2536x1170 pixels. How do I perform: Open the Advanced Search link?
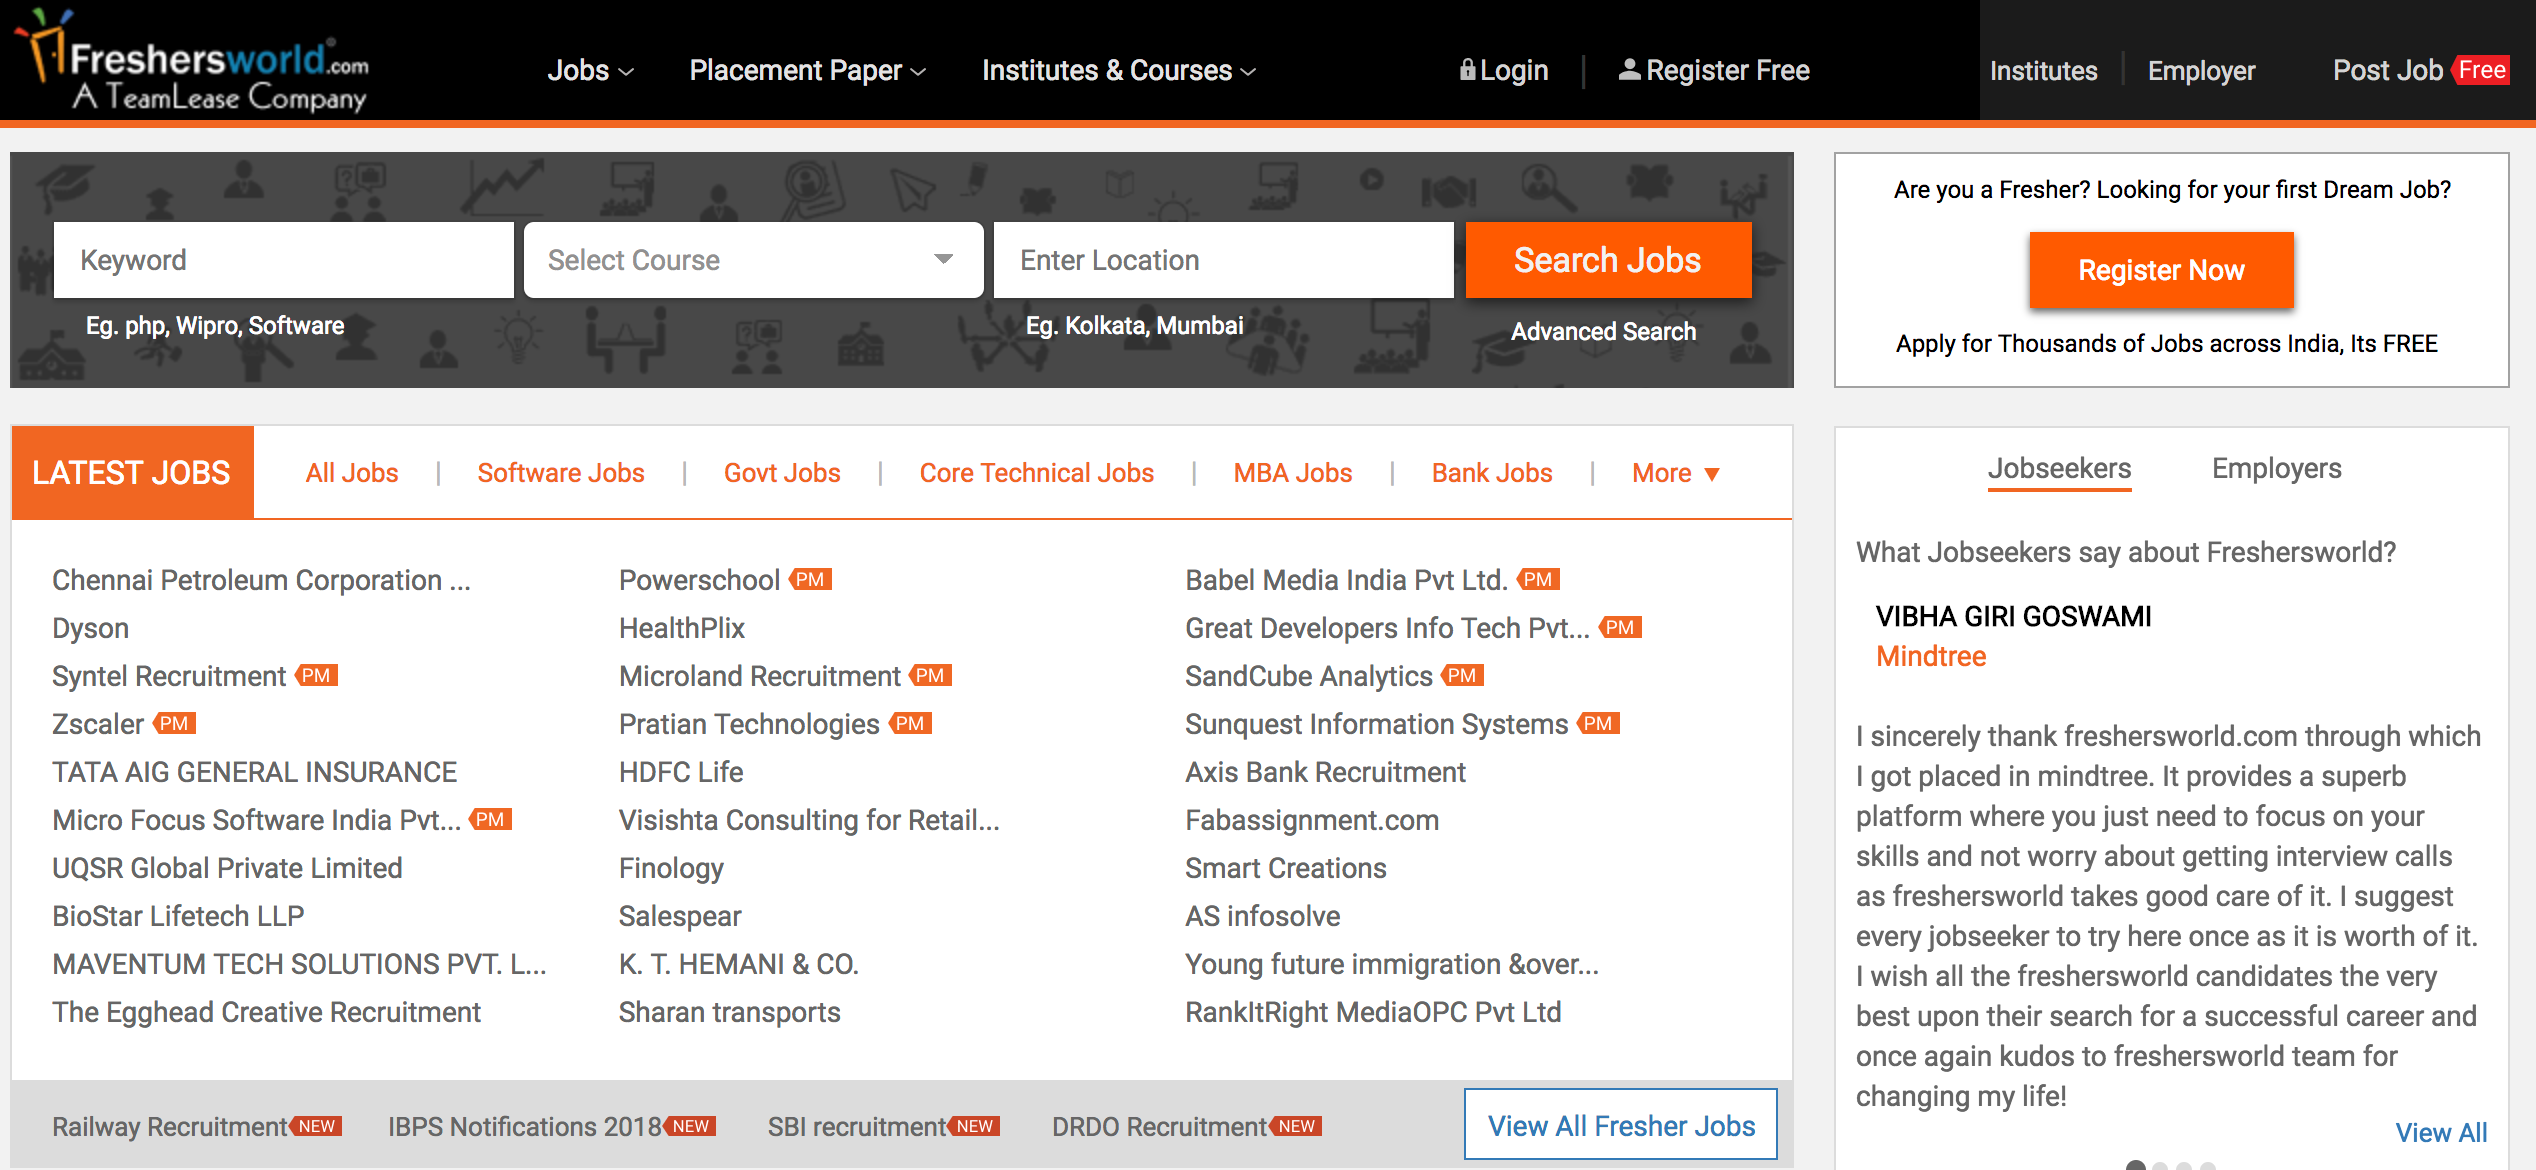(x=1603, y=331)
